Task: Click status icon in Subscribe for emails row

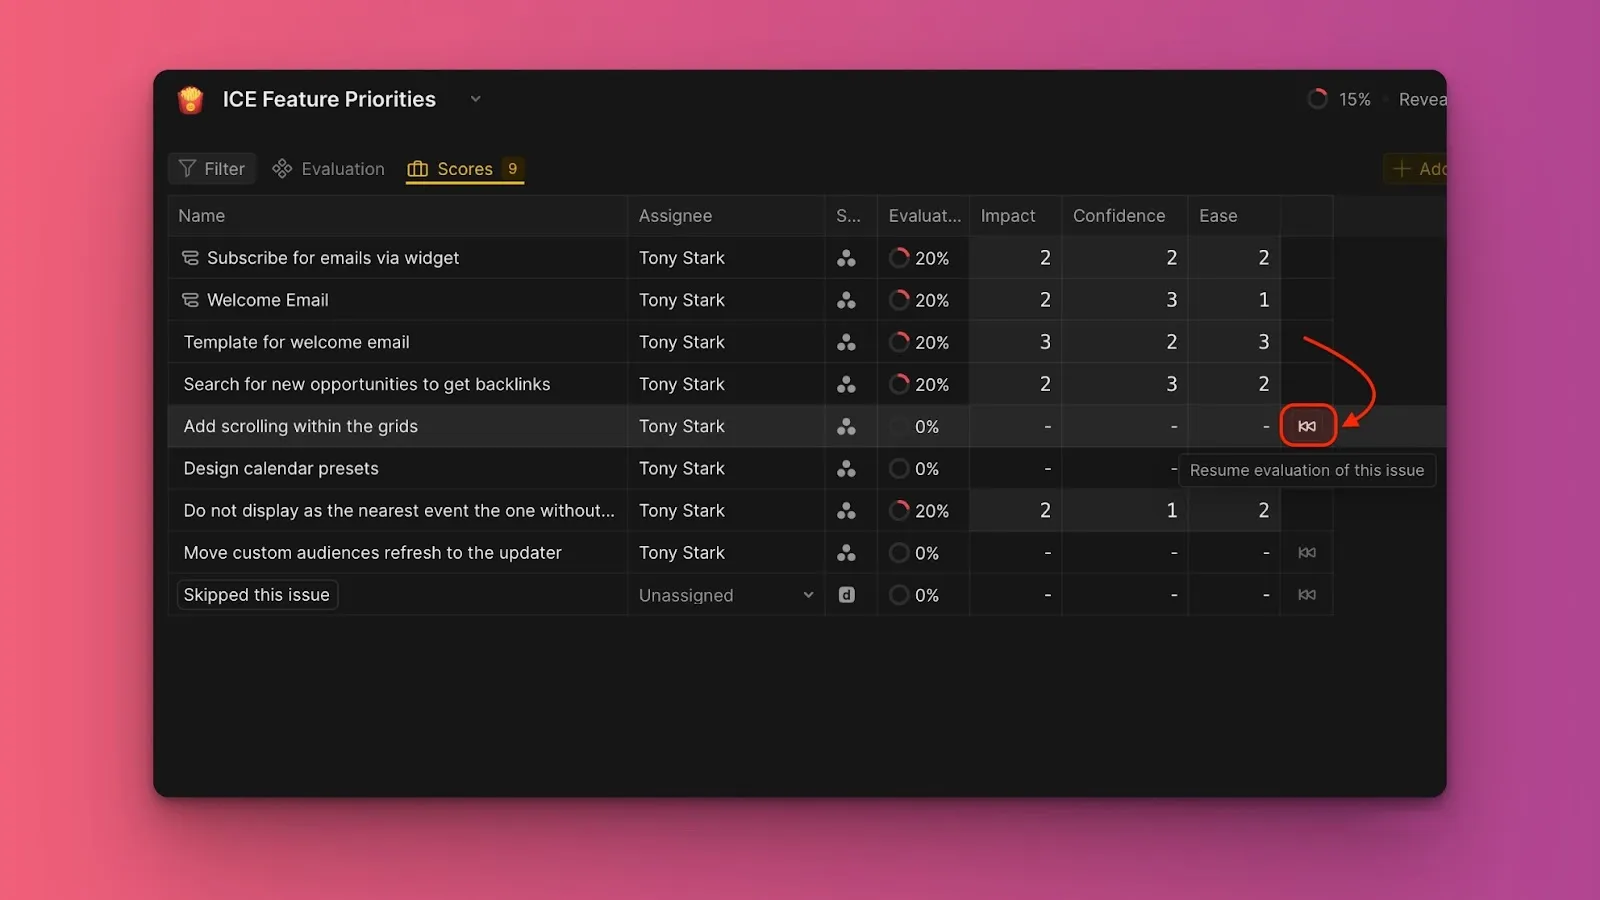Action: coord(846,258)
